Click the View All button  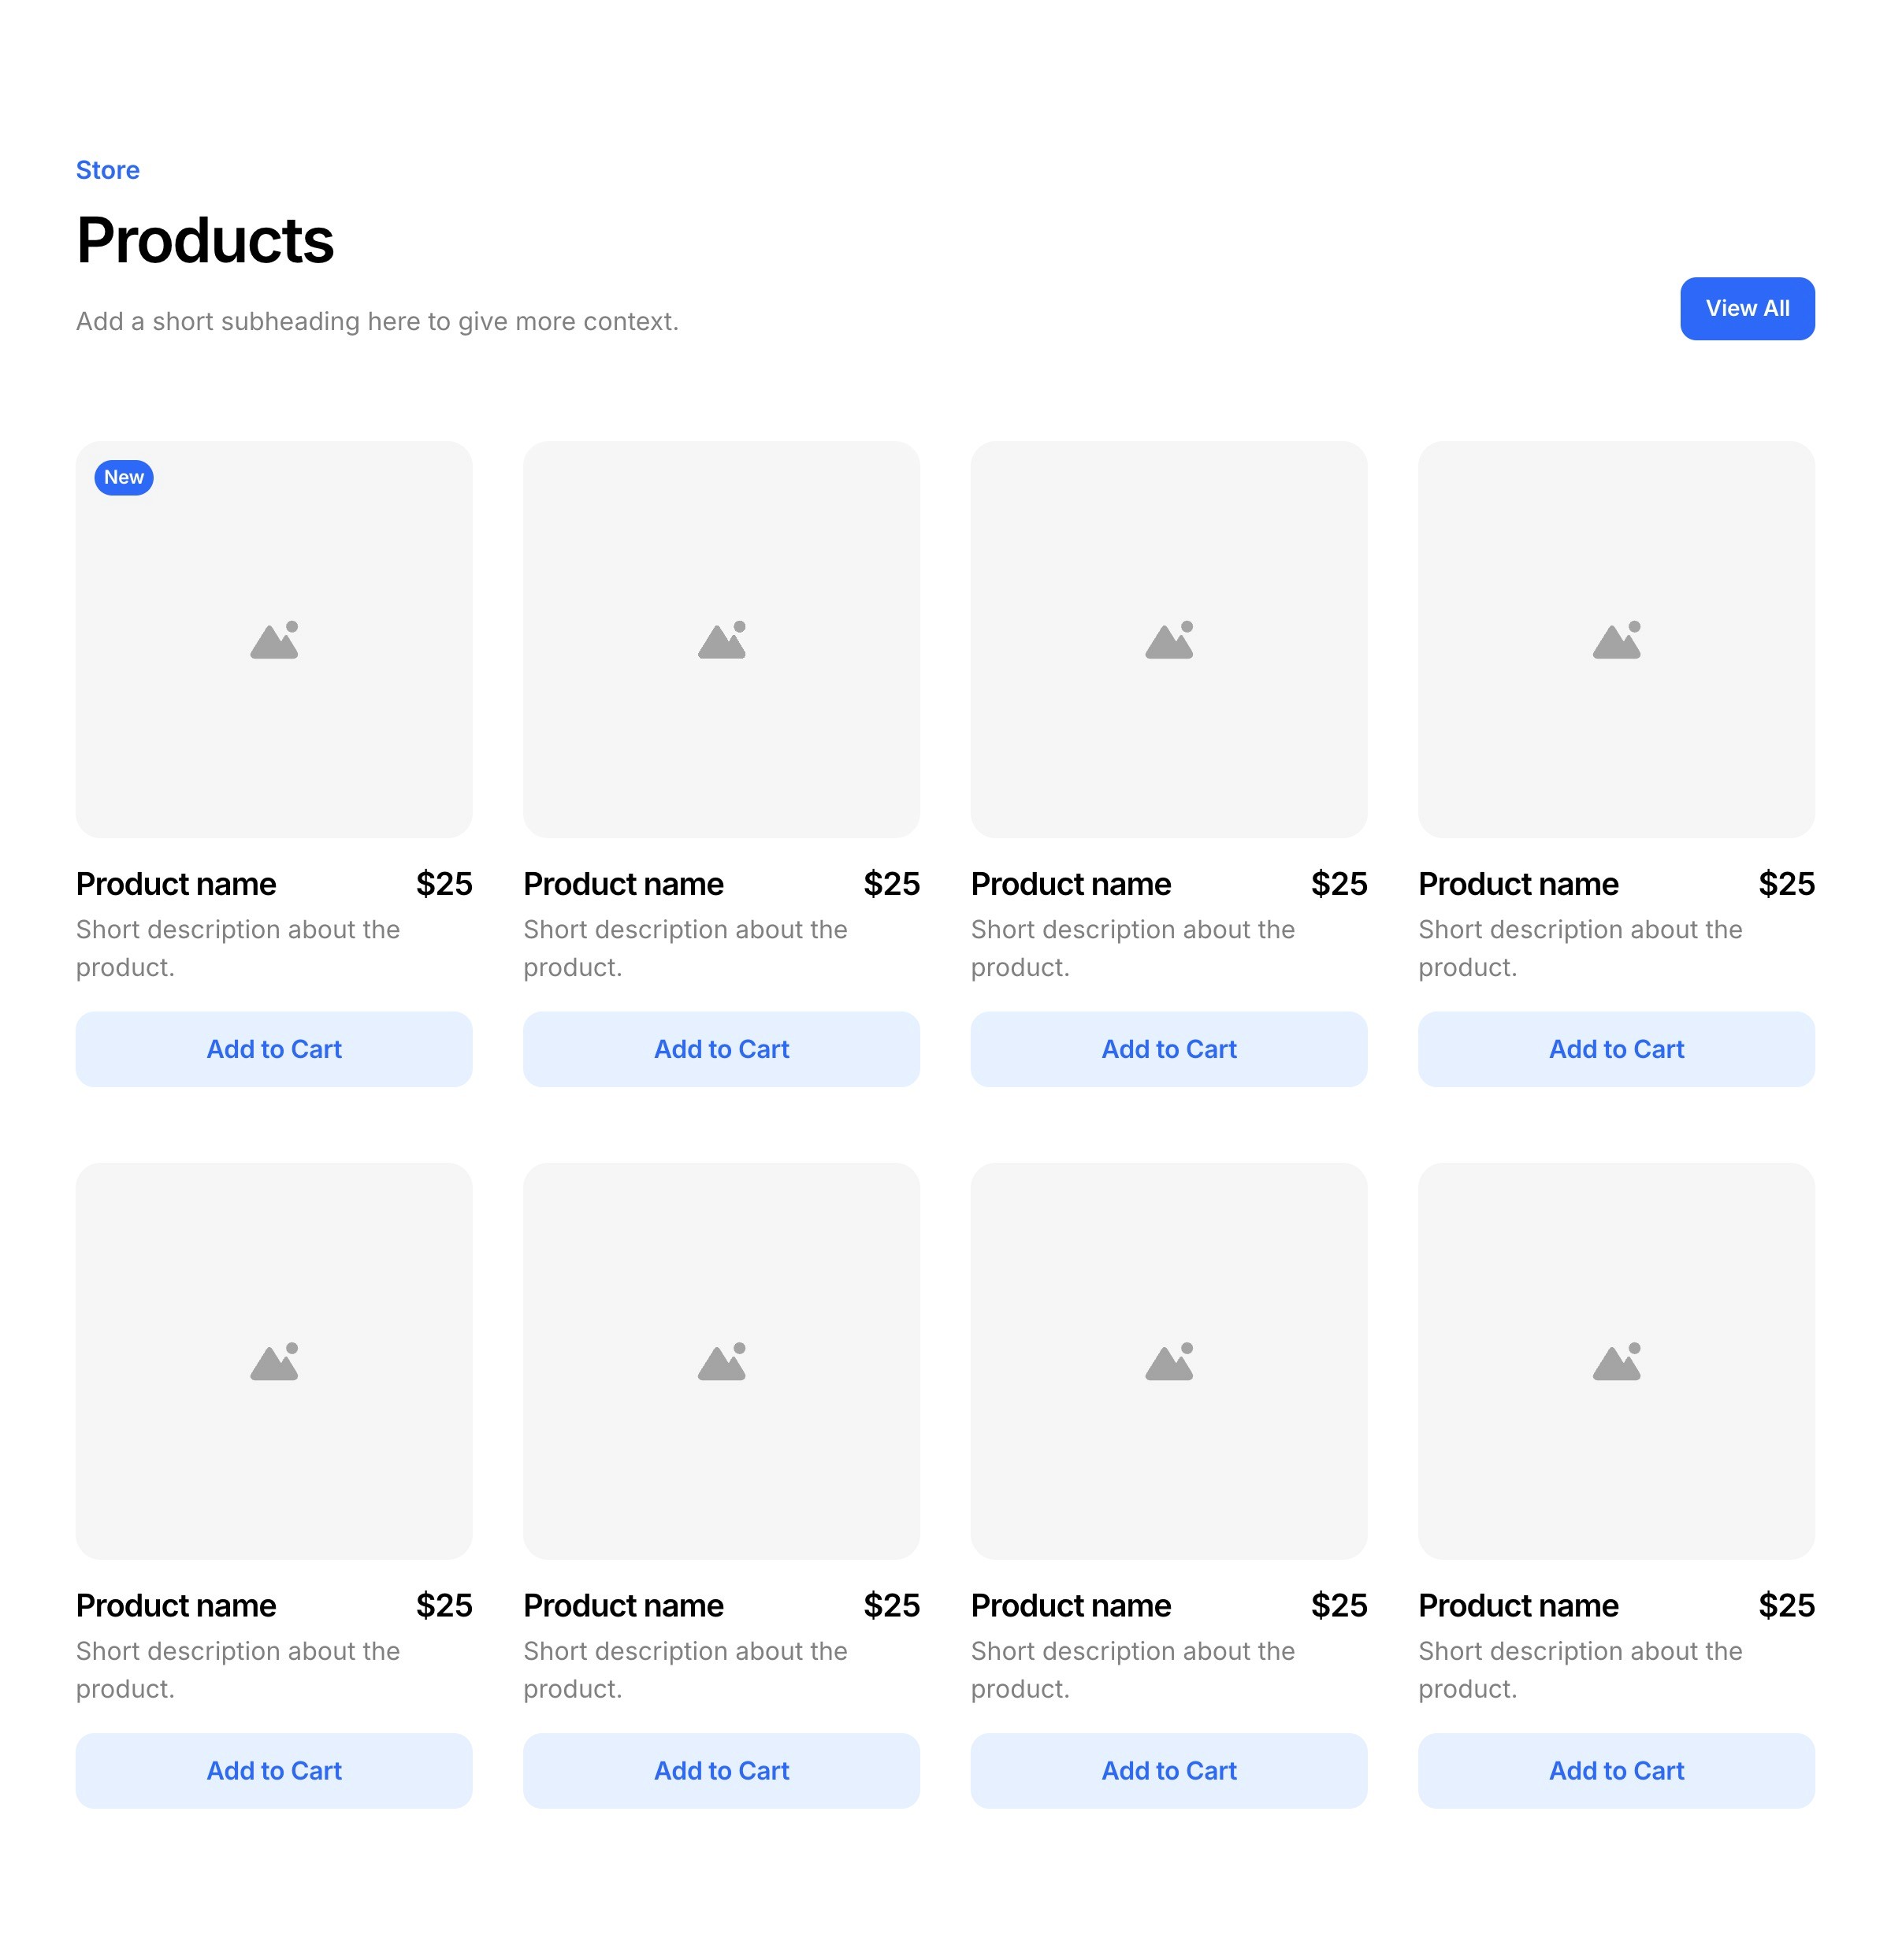1746,308
